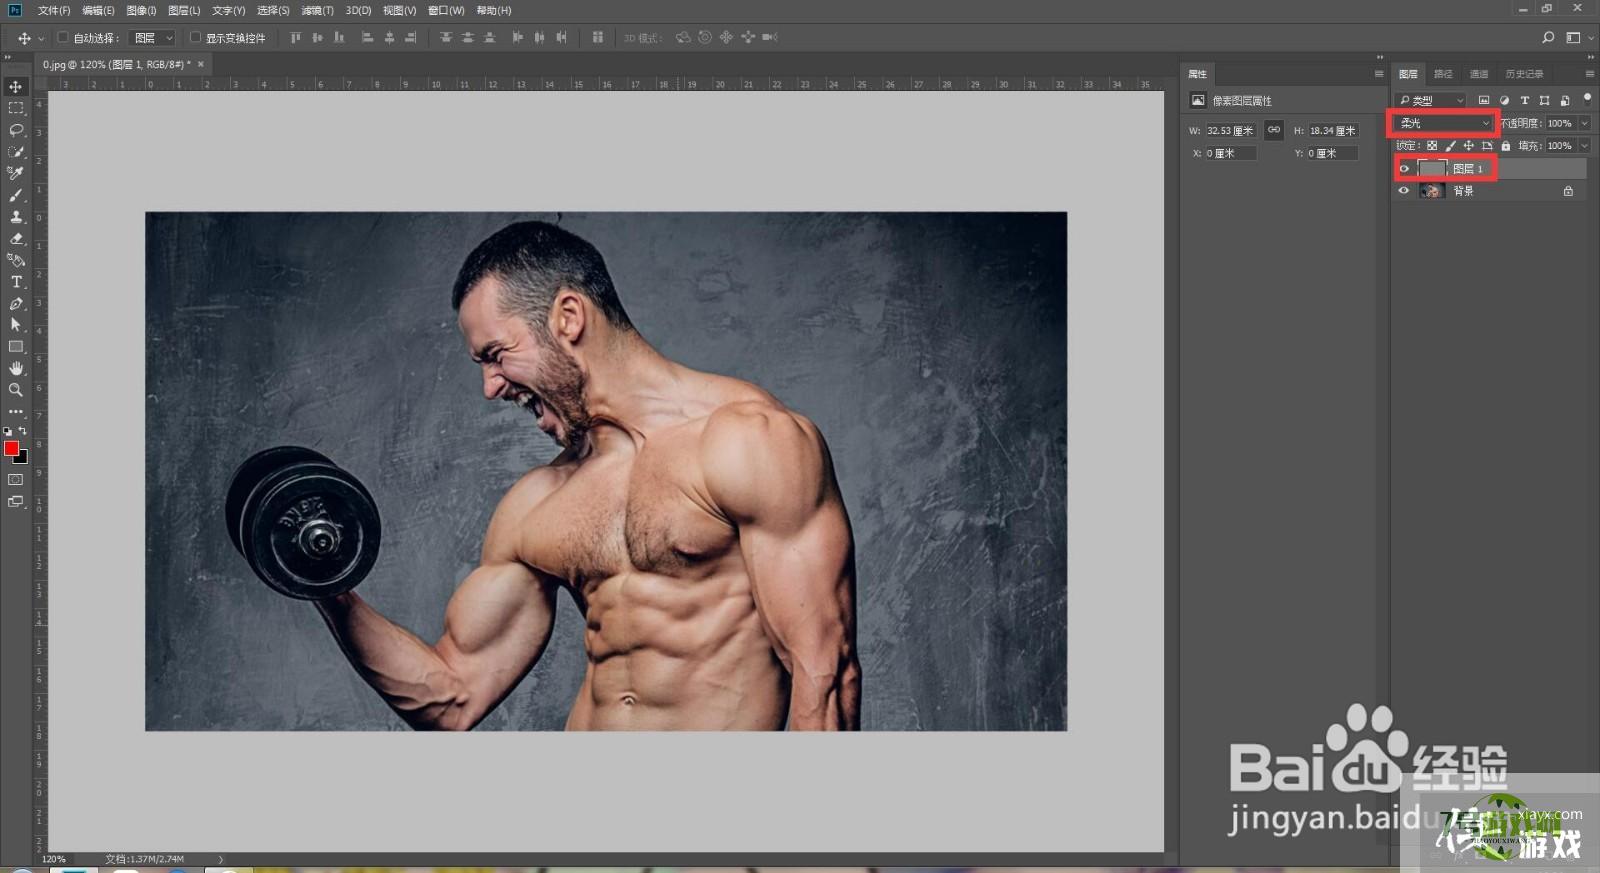Toggle Quick Mask mode icon

click(15, 480)
